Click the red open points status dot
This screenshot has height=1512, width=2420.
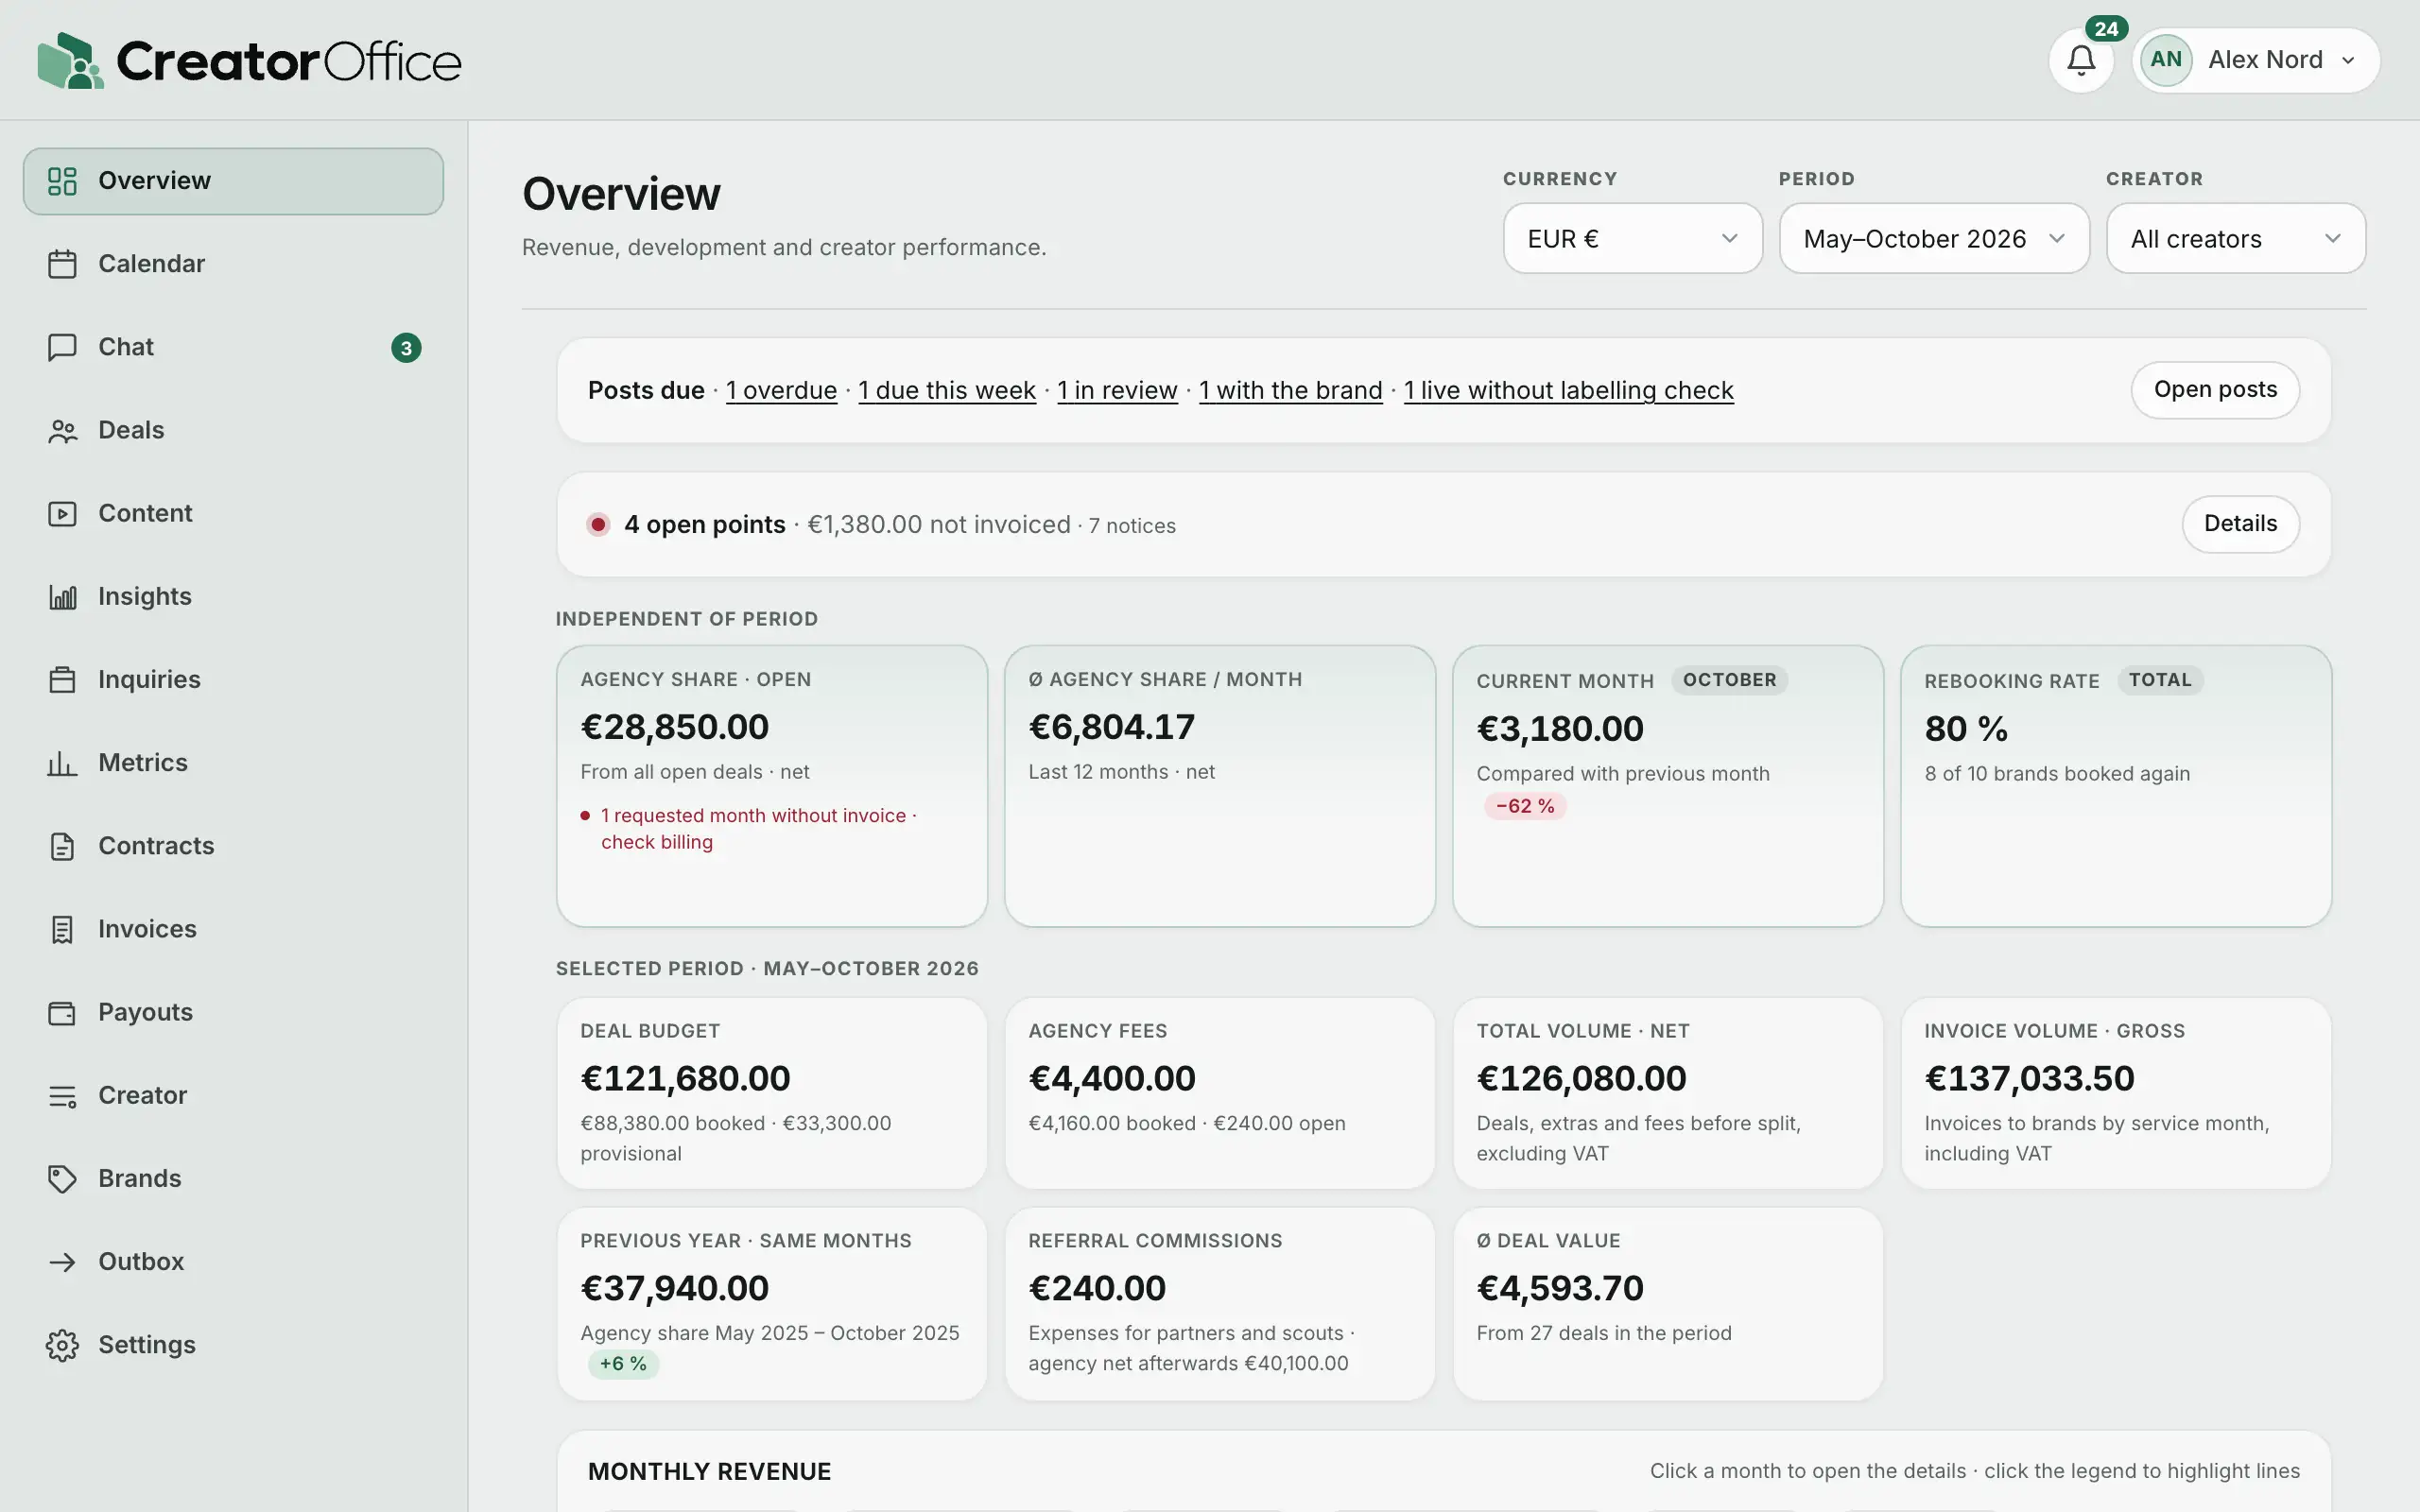tap(598, 524)
